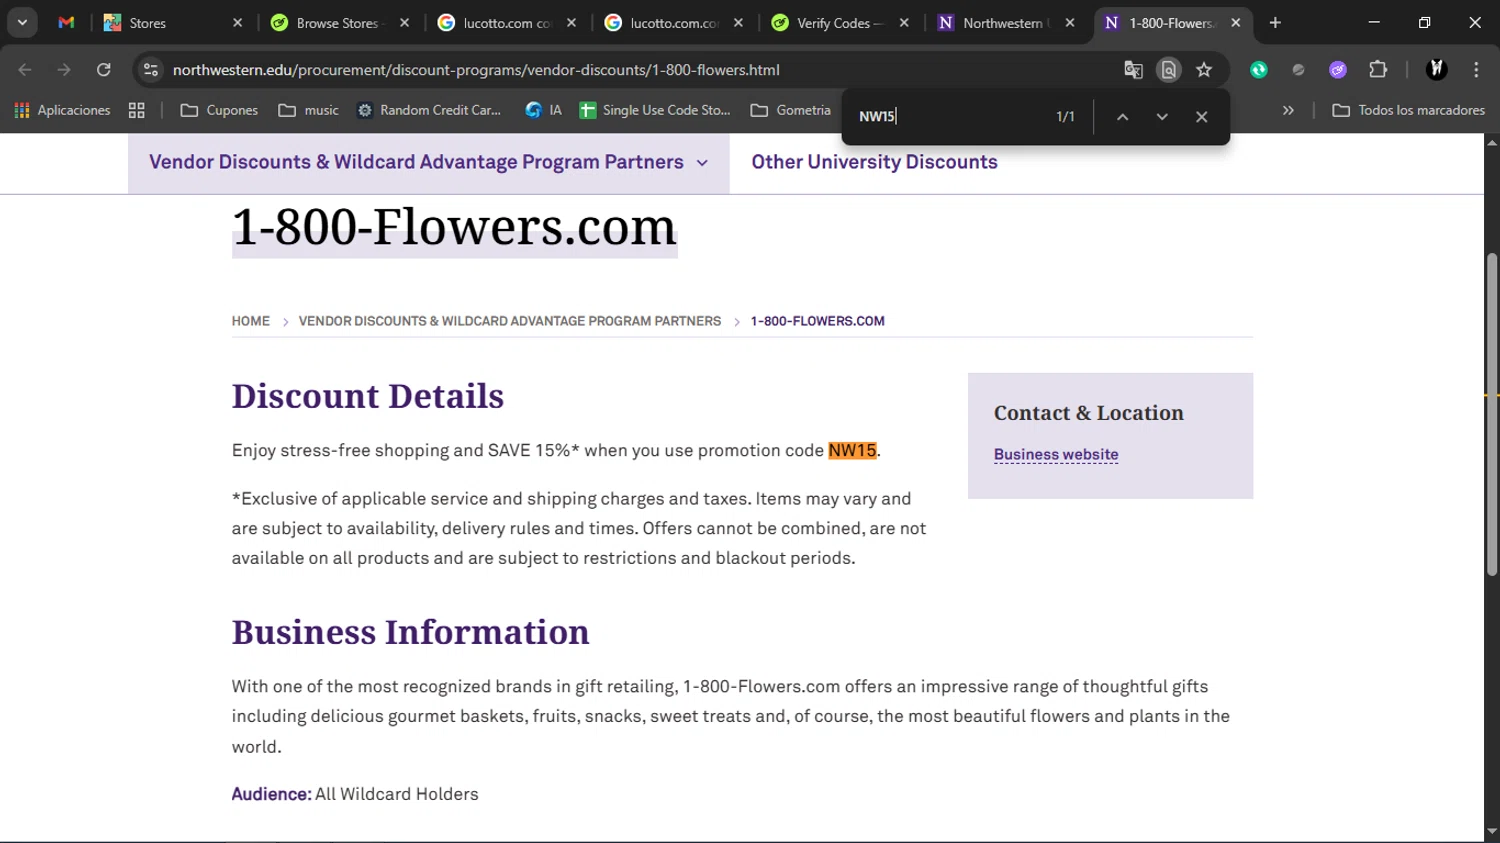Restore down the browser window

pyautogui.click(x=1424, y=22)
